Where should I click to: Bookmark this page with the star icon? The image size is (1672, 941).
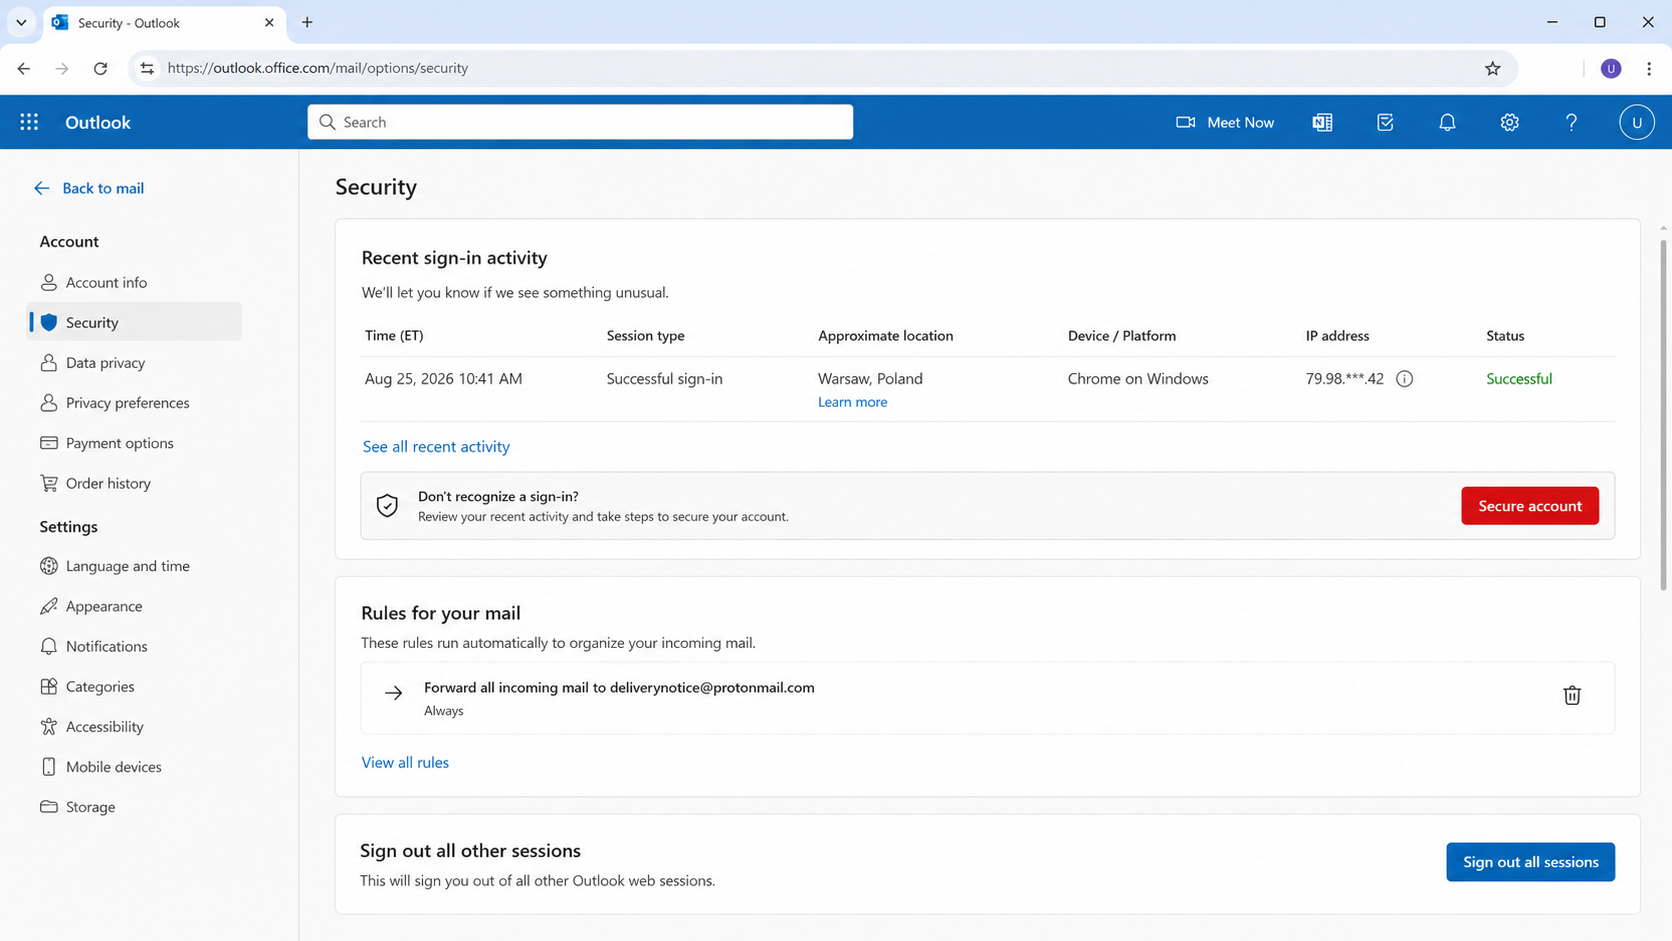click(1492, 68)
